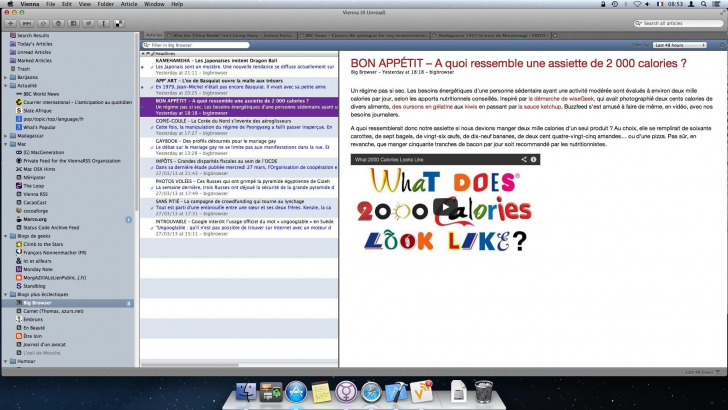
Task: Open Safari from the Dock
Action: point(371,392)
